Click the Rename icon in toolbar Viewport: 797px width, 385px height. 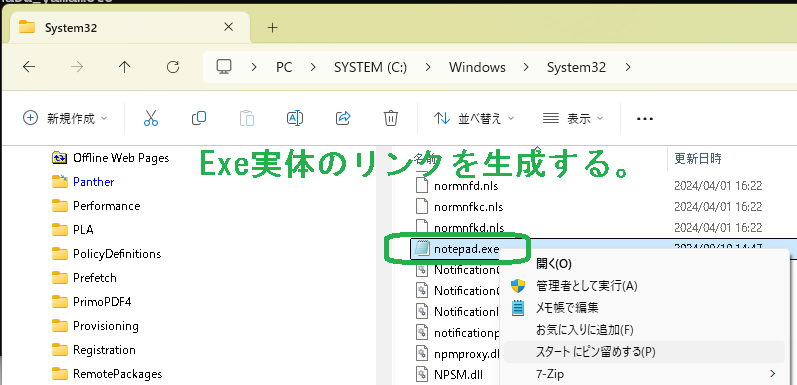(x=295, y=118)
